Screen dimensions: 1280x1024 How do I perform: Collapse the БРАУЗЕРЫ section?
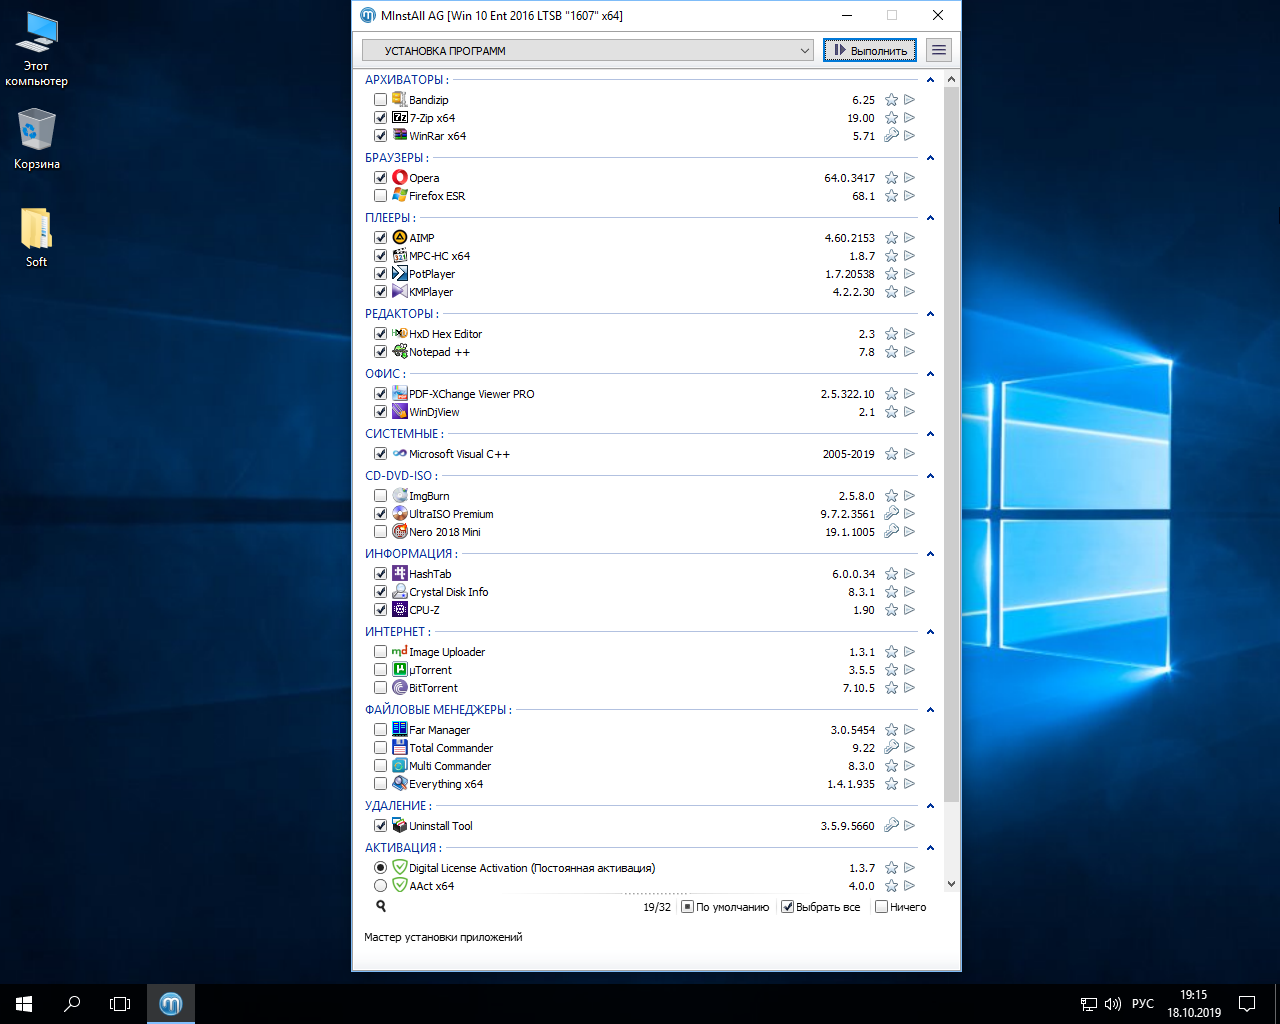930,158
